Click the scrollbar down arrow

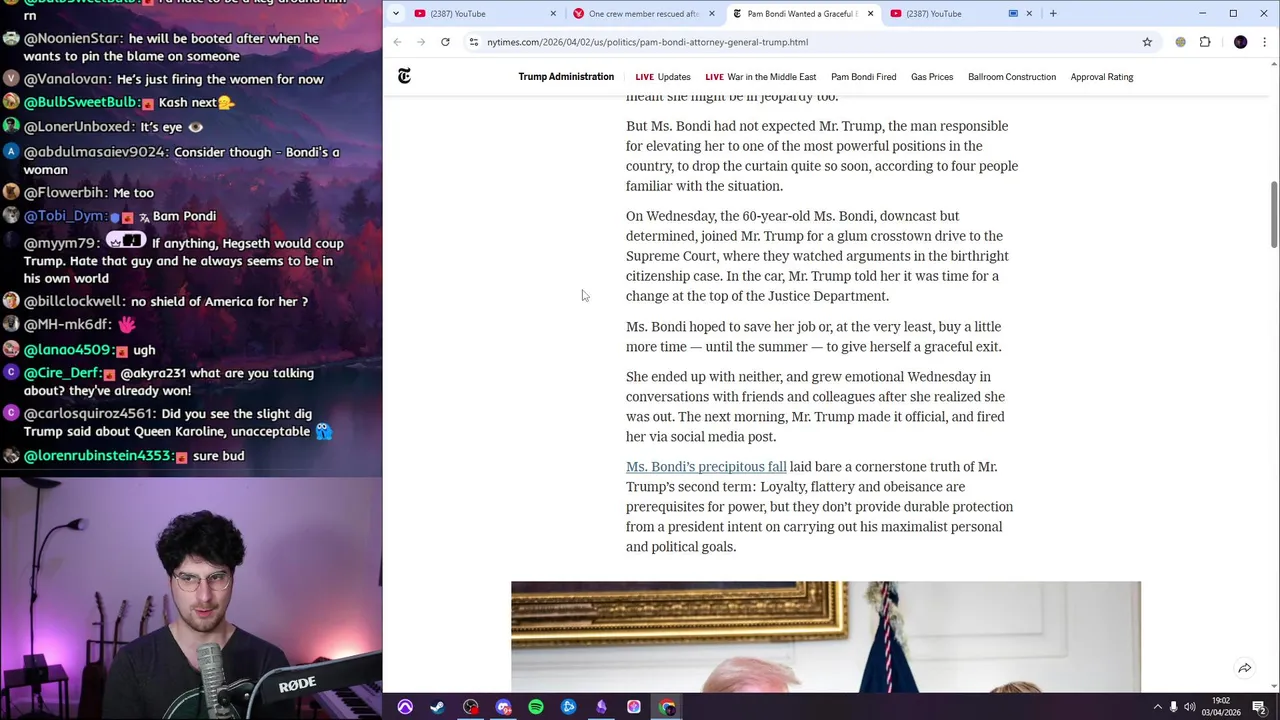point(1274,687)
